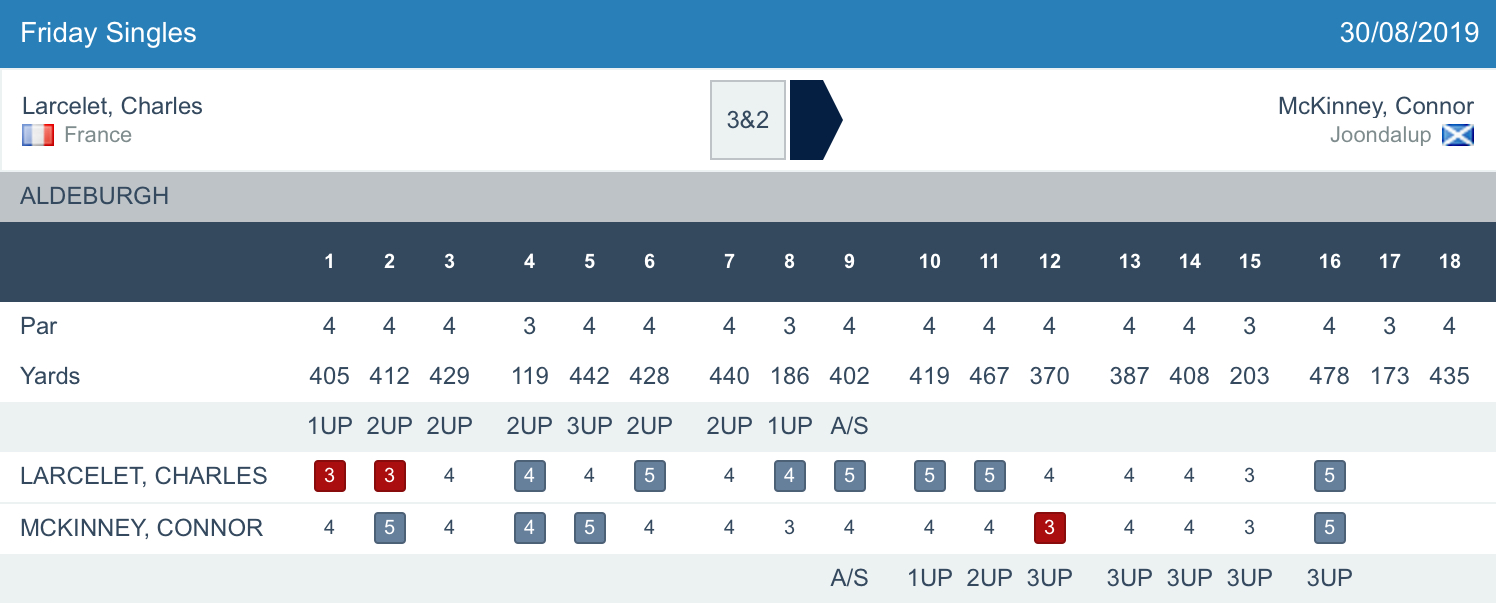This screenshot has width=1496, height=603.
Task: Click the 3&2 match result box
Action: (747, 120)
